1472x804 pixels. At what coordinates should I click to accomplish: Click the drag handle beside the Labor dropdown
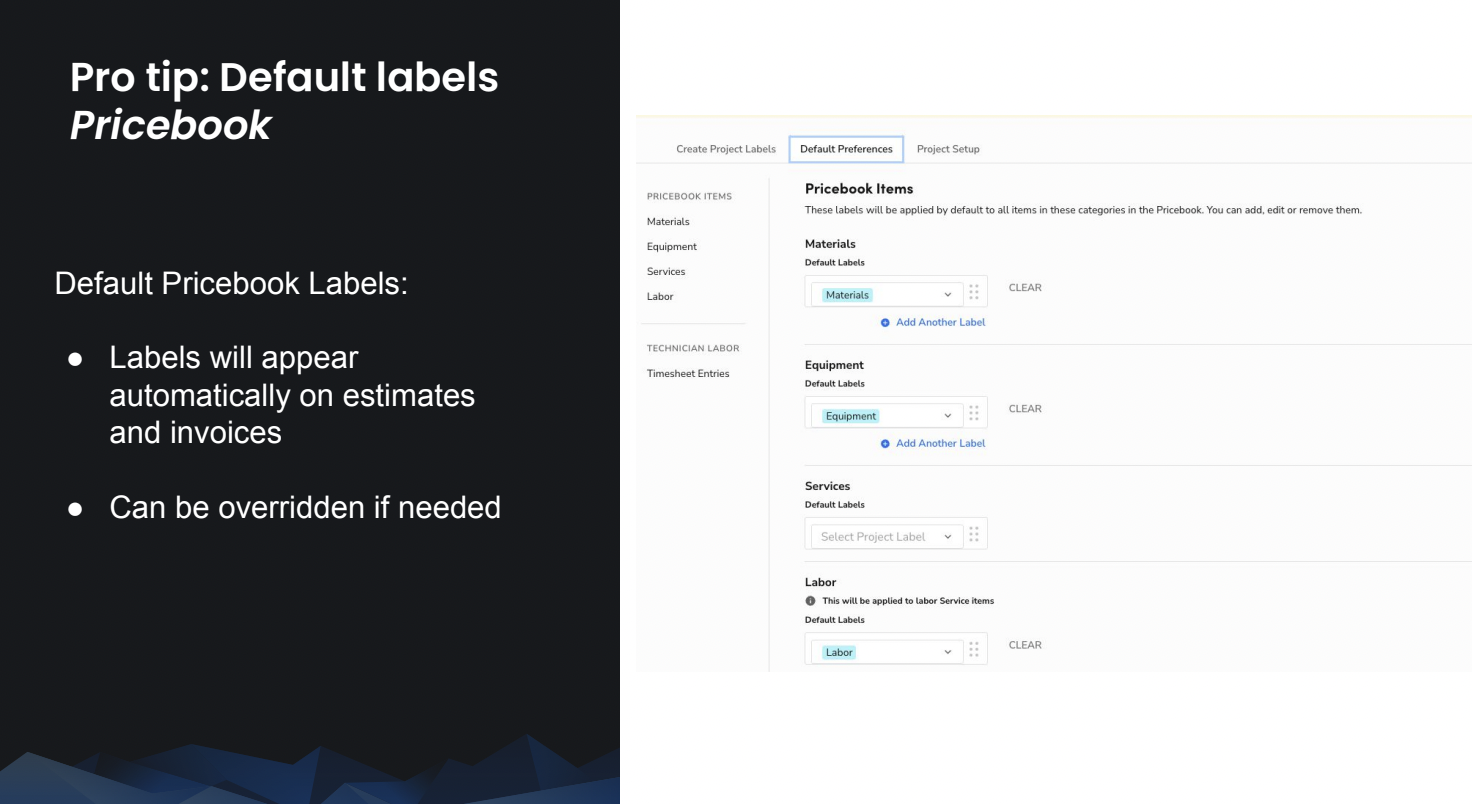[x=974, y=648]
